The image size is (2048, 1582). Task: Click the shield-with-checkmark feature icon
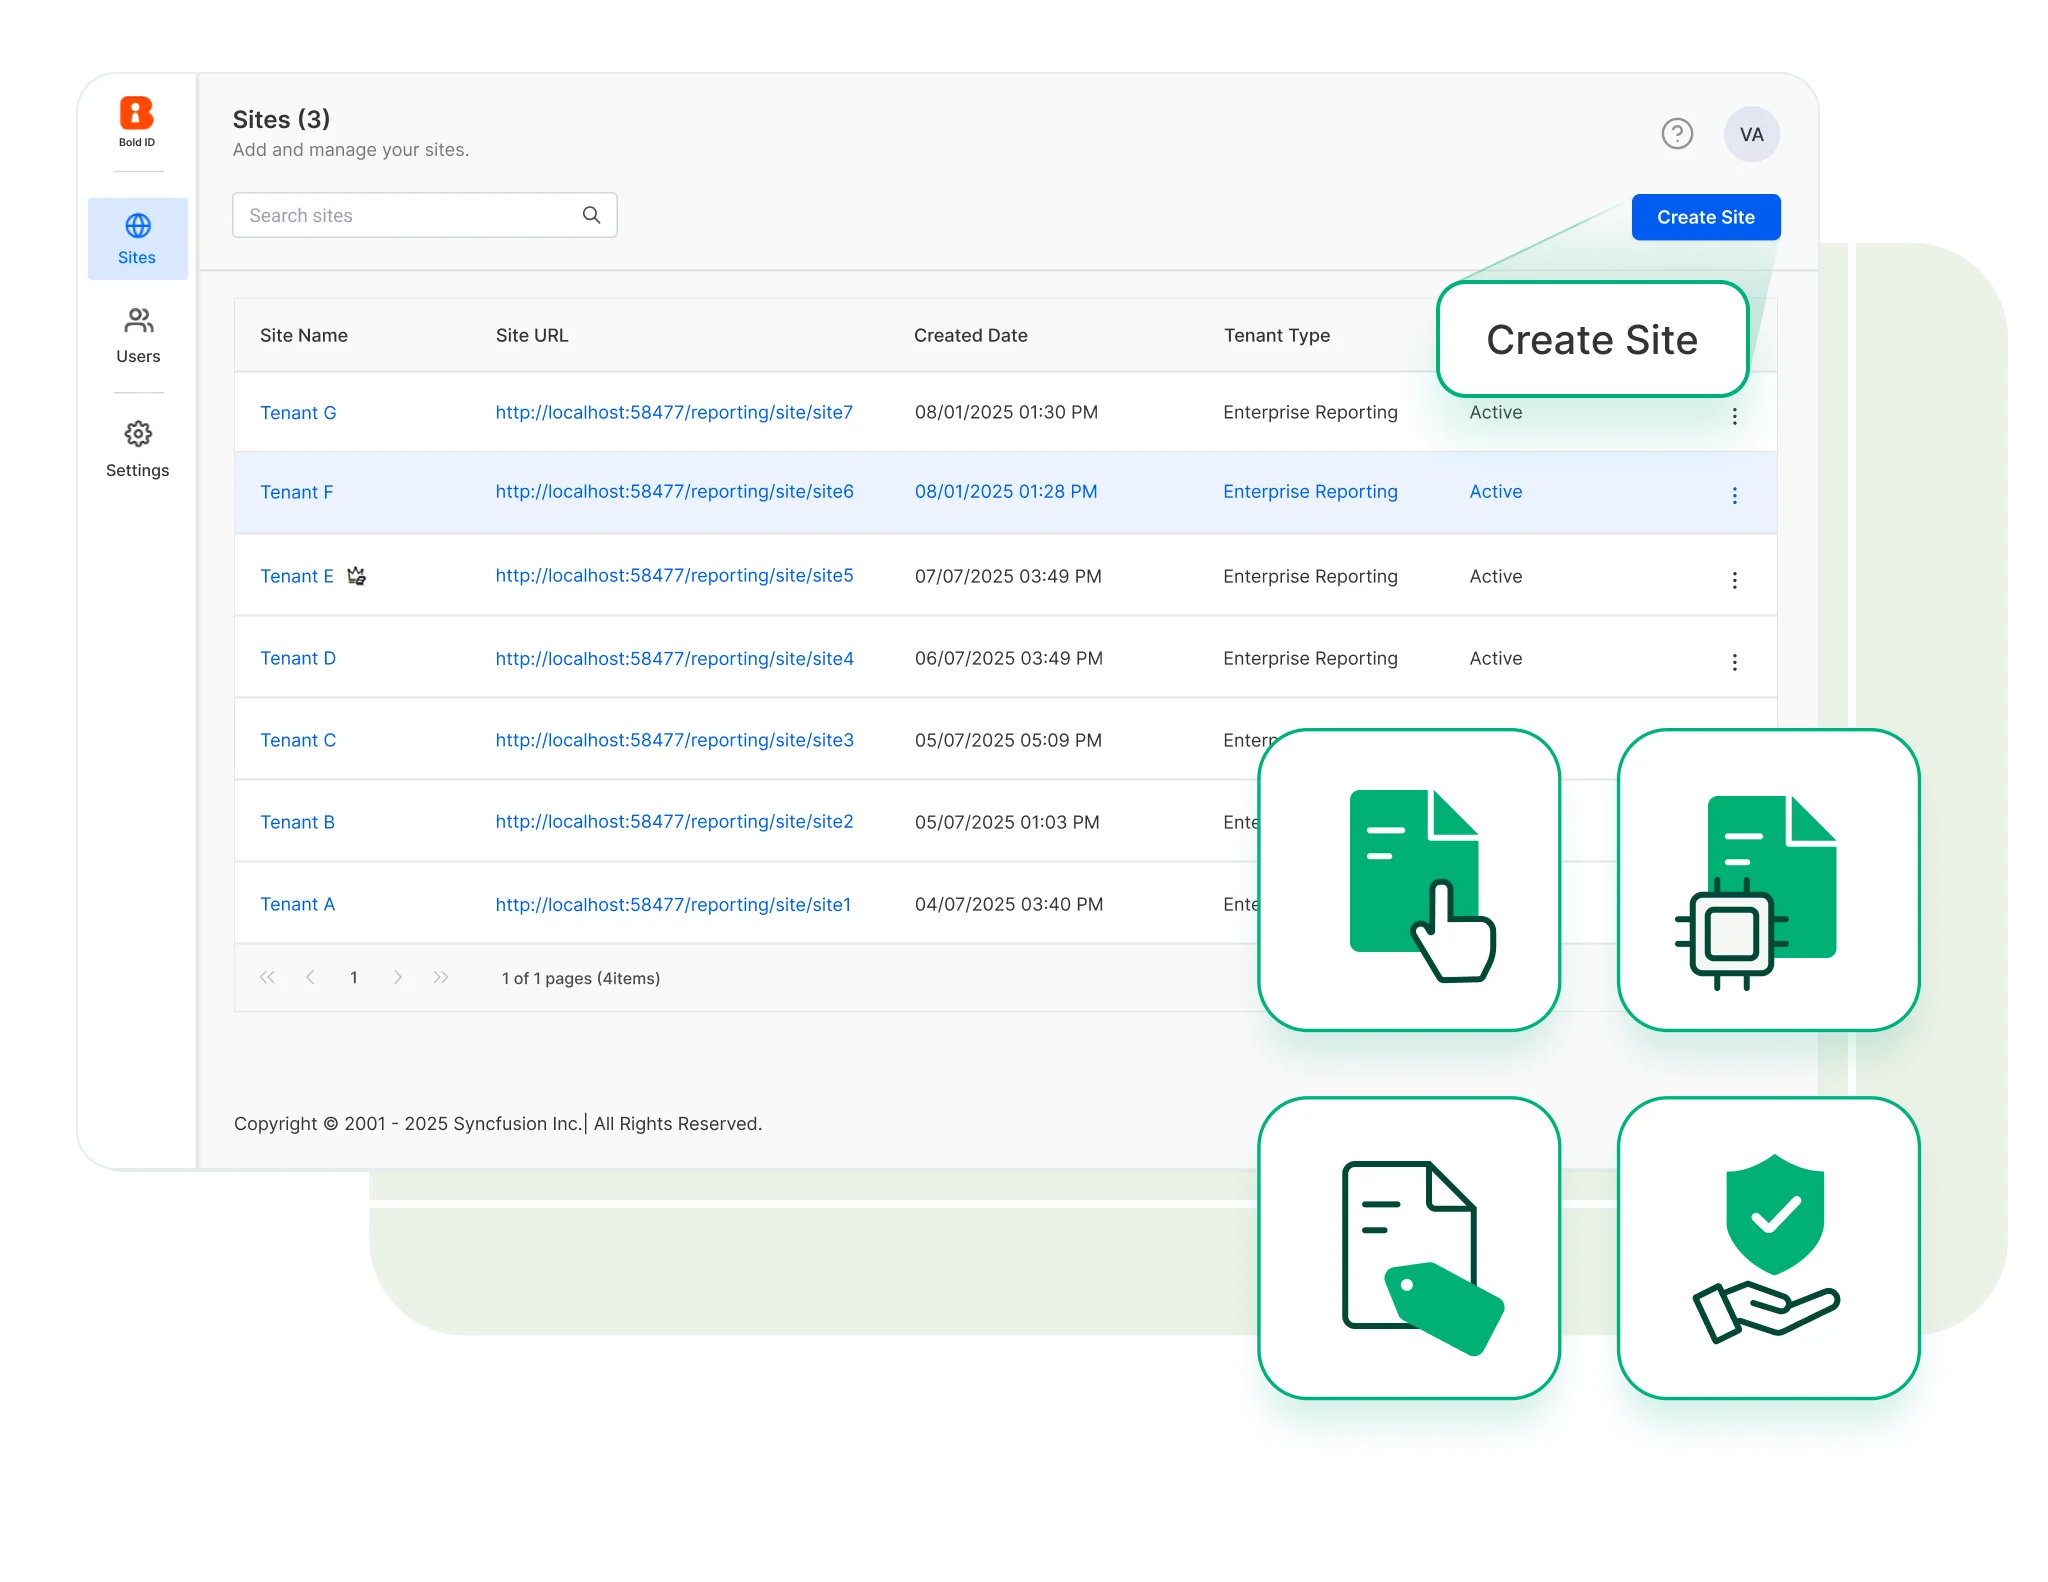click(x=1768, y=1243)
